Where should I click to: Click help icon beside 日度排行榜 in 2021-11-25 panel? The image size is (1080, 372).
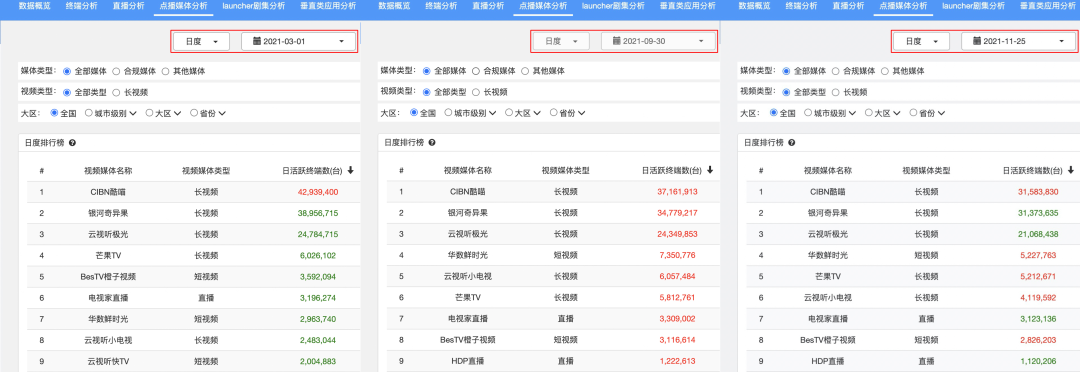coord(792,143)
